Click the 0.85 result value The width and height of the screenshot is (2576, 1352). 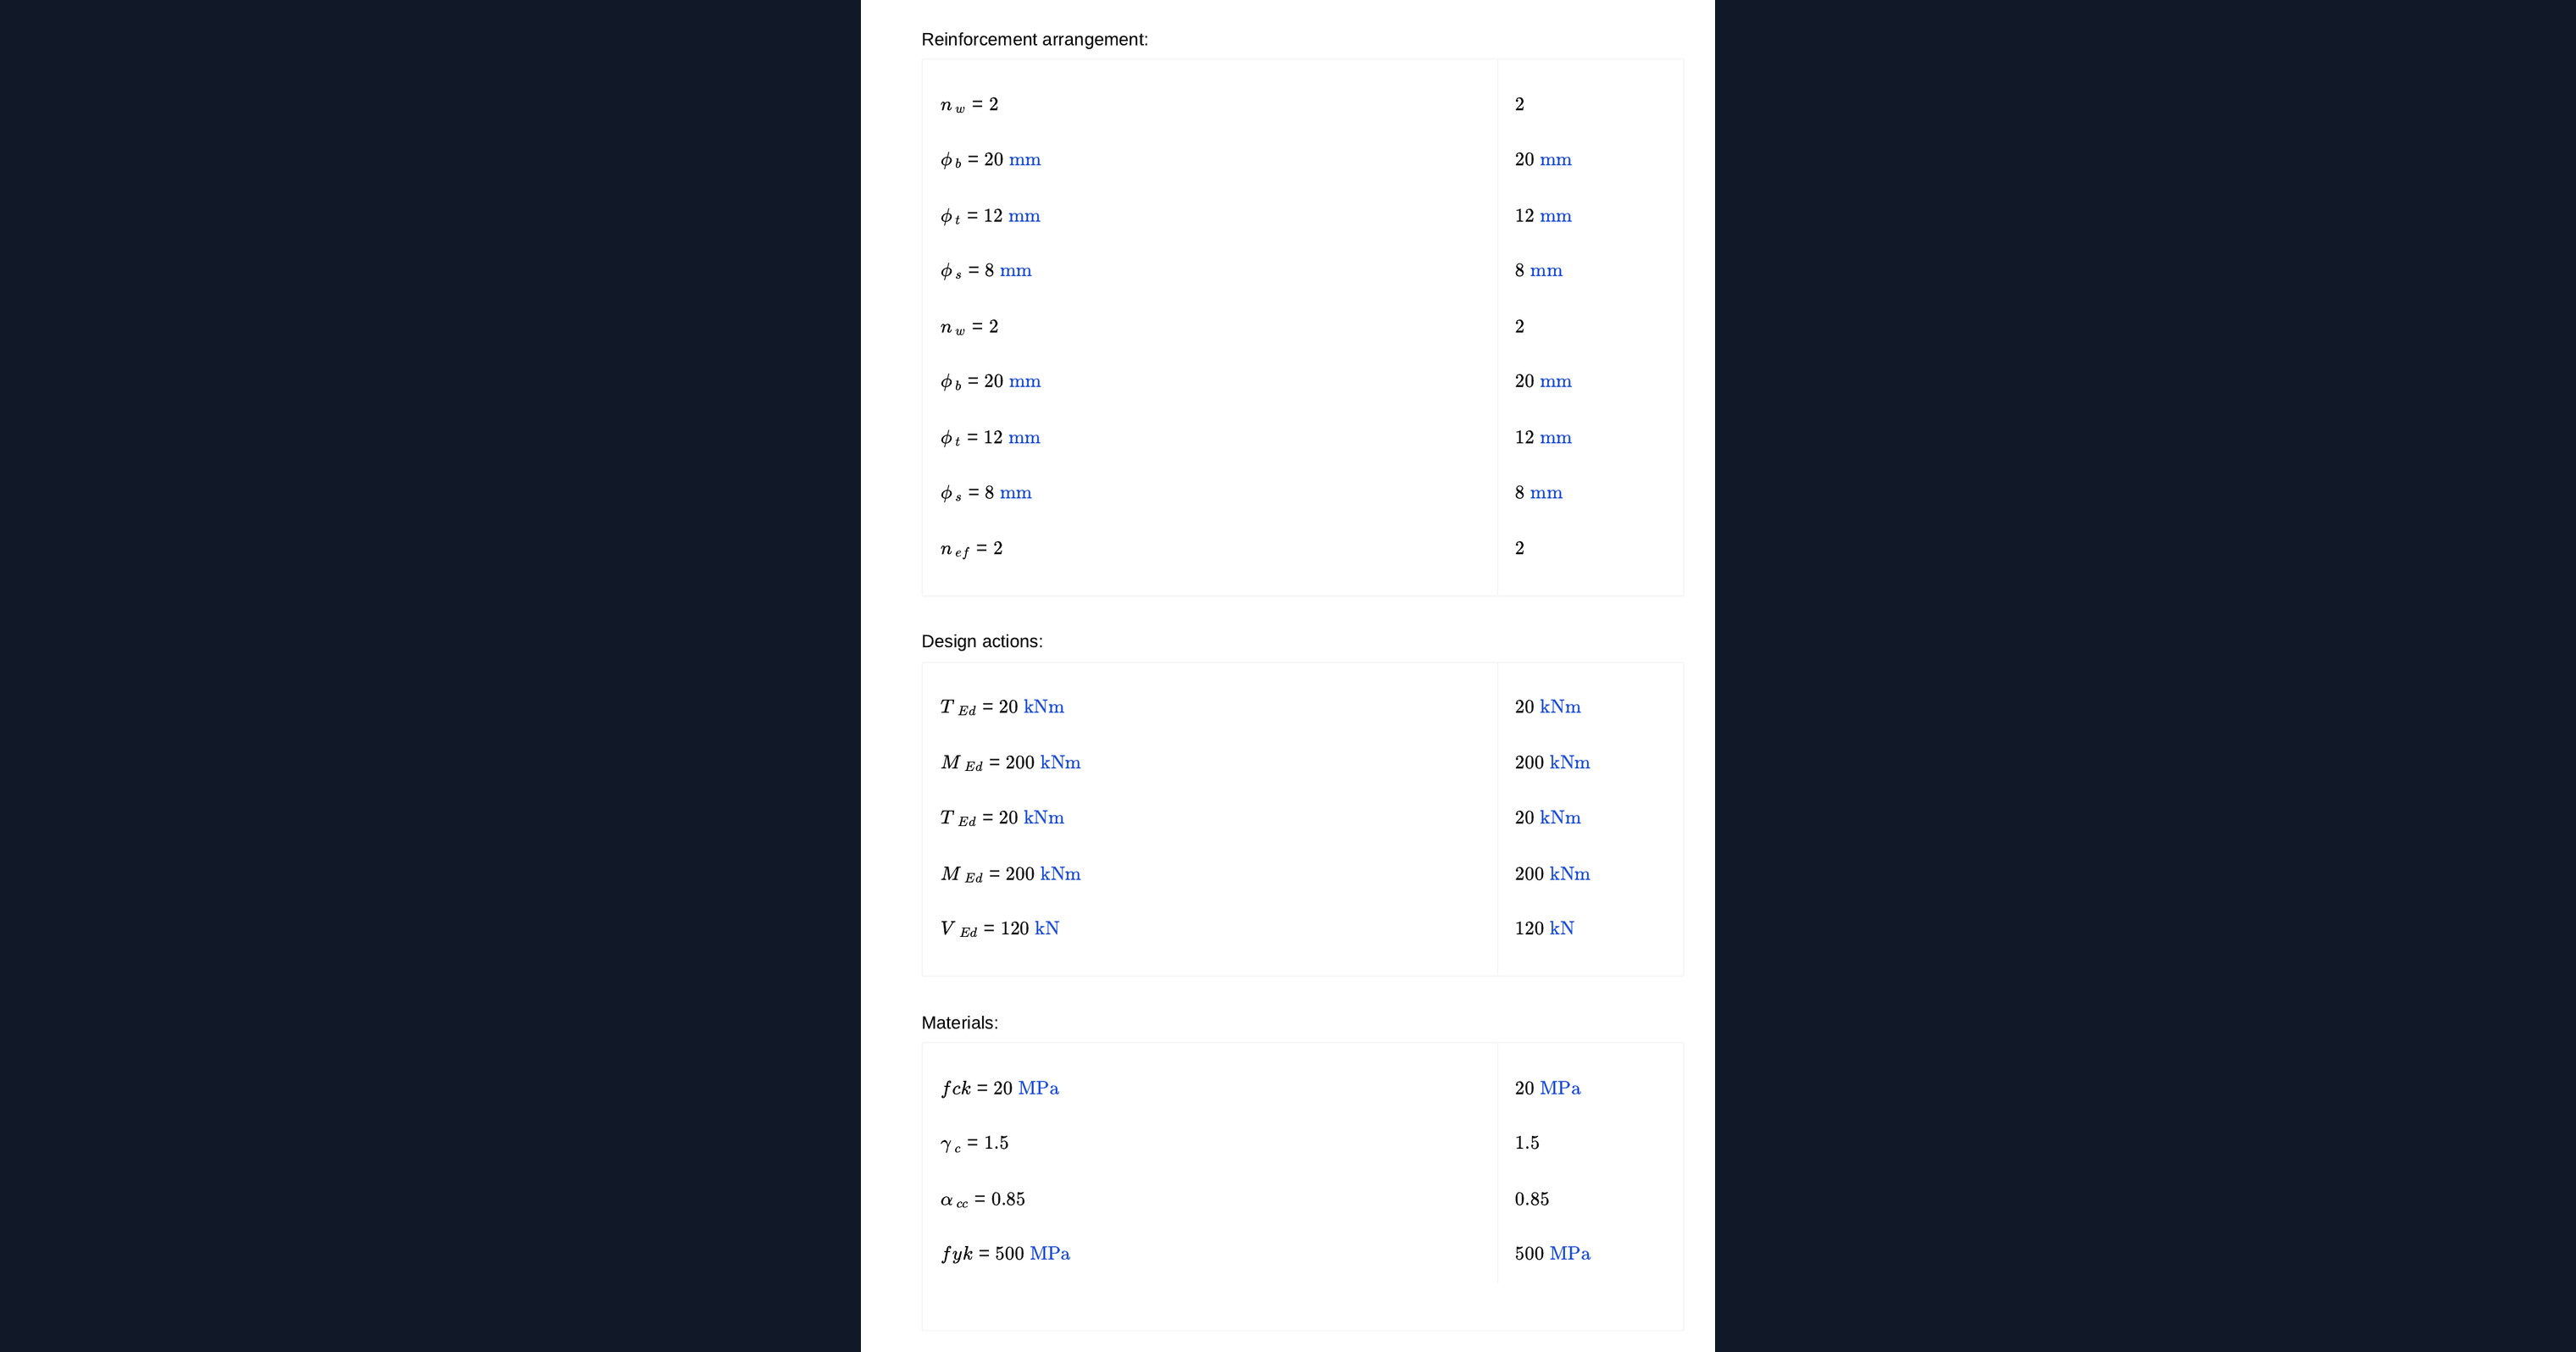(1531, 1199)
